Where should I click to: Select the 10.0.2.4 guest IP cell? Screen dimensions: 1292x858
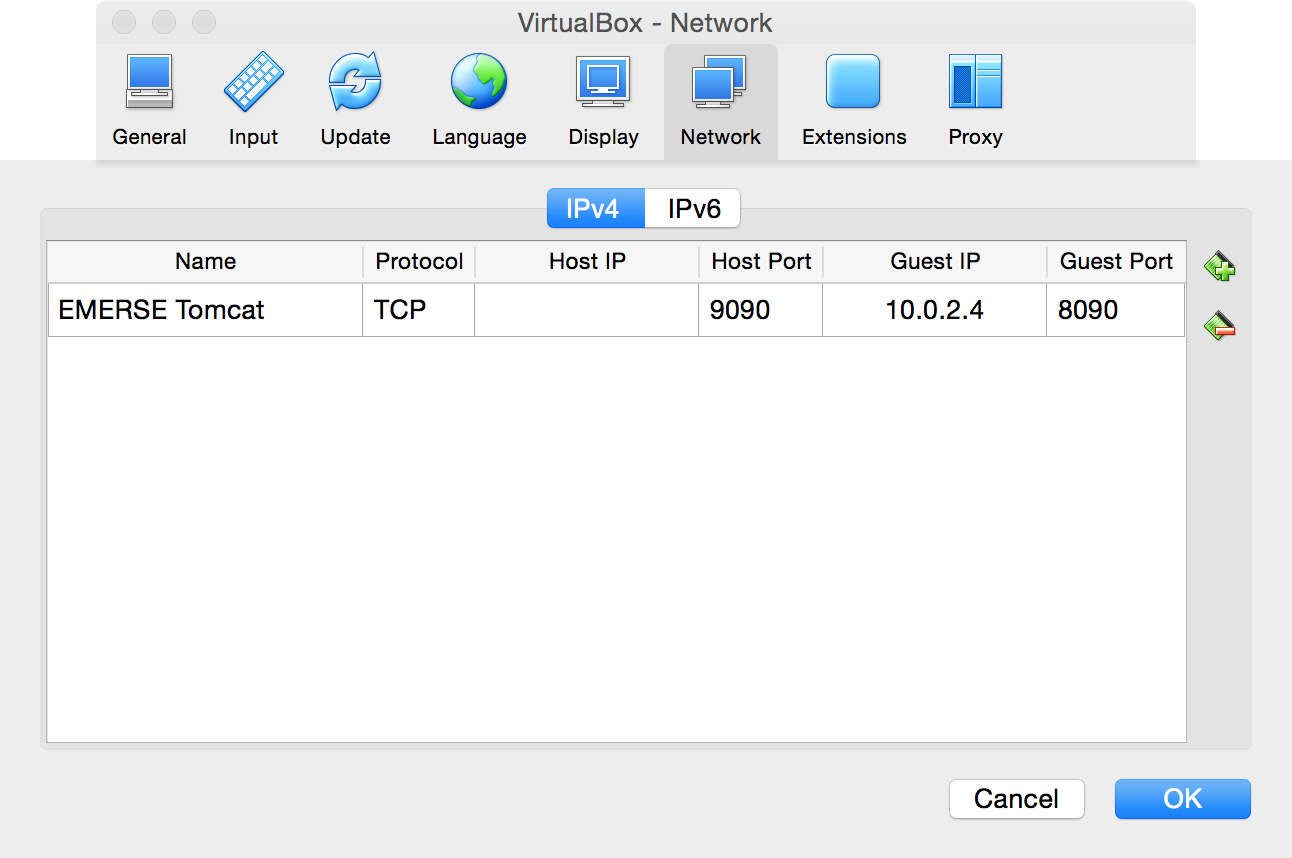pyautogui.click(x=935, y=310)
